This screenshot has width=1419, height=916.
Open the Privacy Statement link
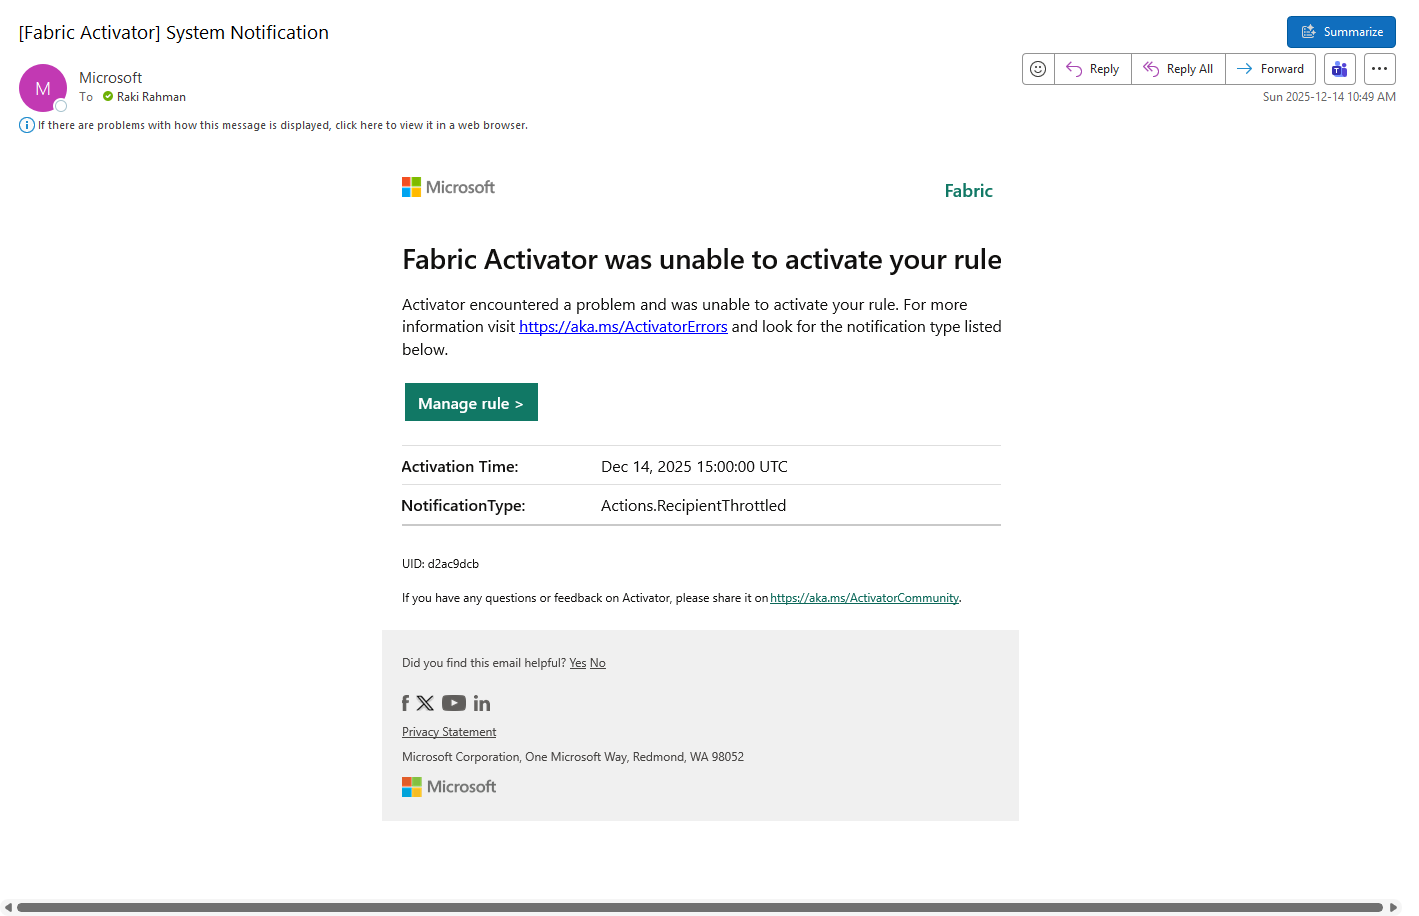click(x=449, y=732)
